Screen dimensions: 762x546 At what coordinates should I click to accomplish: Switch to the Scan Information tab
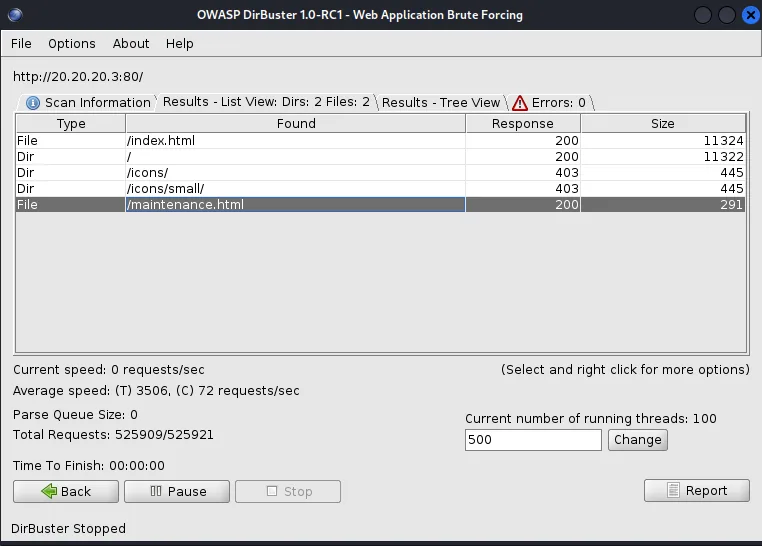(x=88, y=102)
